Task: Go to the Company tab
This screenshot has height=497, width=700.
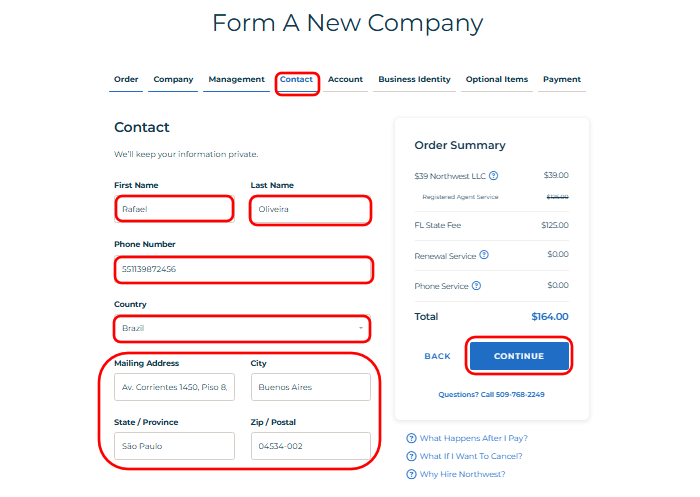Action: [x=173, y=80]
